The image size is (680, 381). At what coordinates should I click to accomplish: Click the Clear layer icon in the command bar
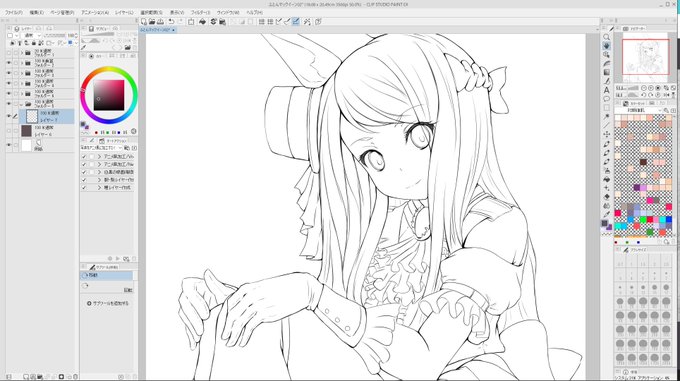coord(191,21)
